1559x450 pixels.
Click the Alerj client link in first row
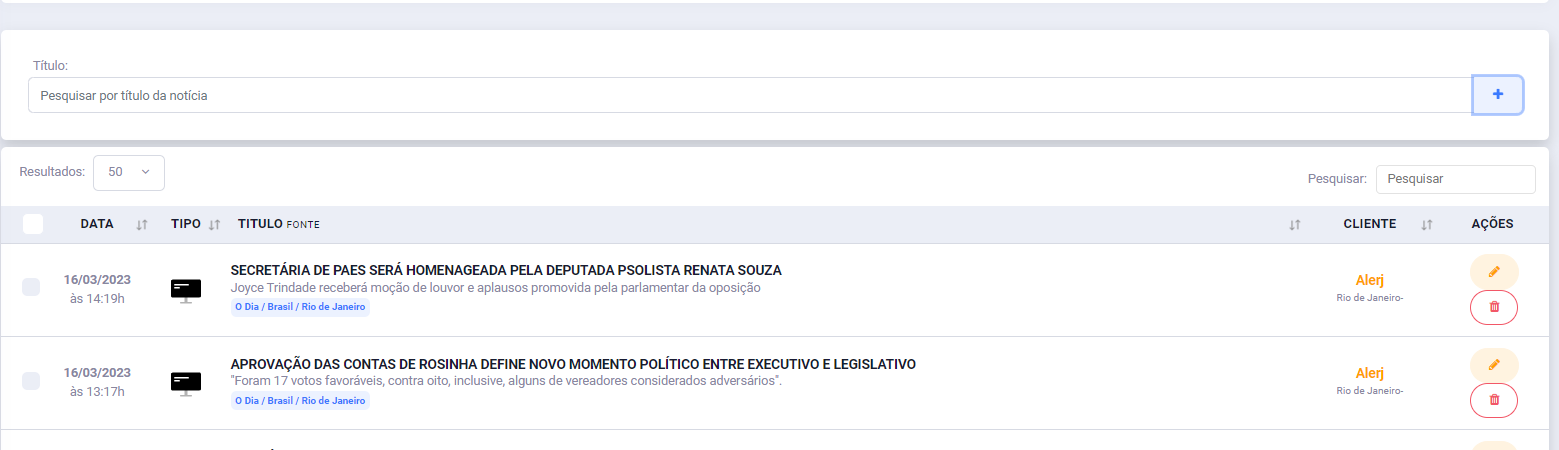coord(1370,280)
